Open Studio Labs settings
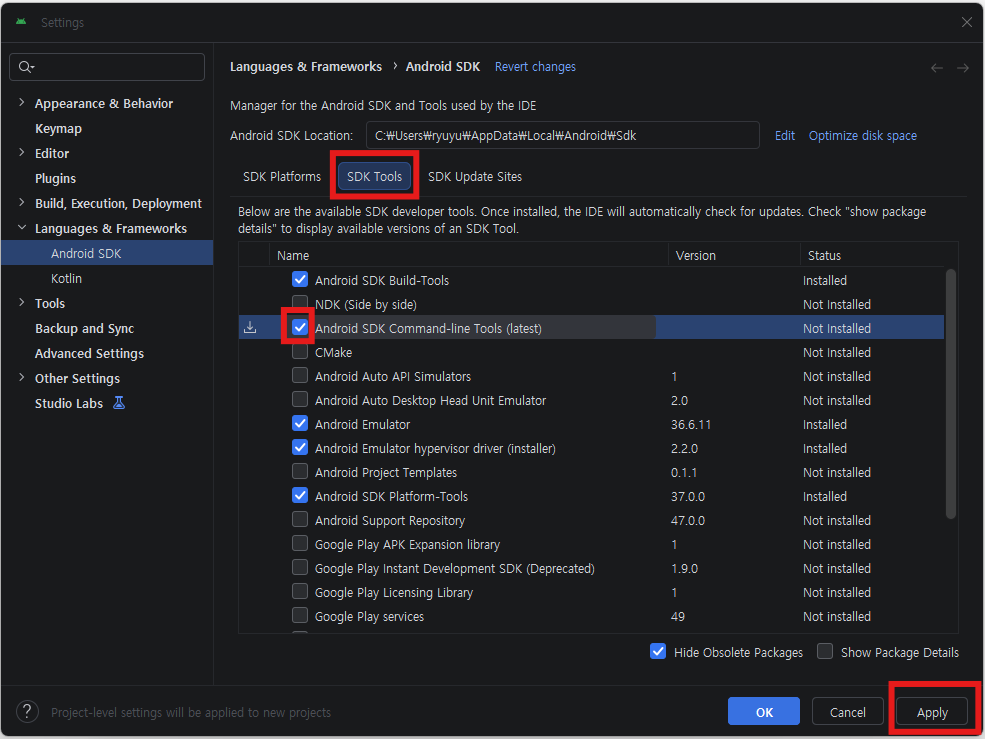Image resolution: width=985 pixels, height=739 pixels. [69, 403]
